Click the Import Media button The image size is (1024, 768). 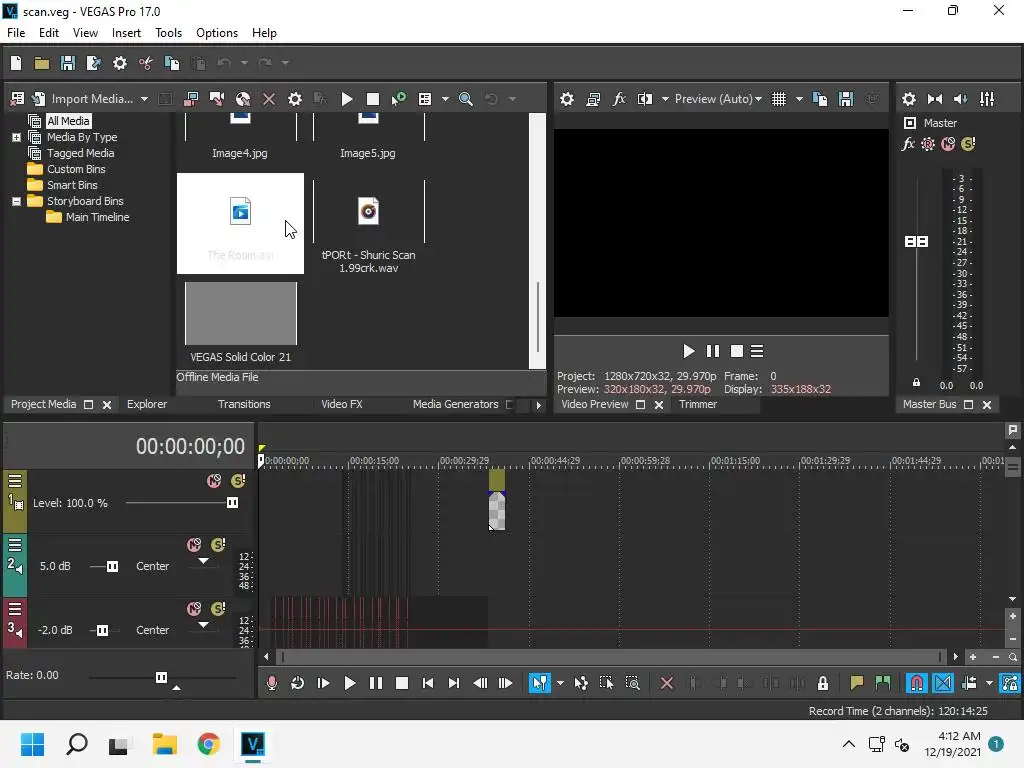pyautogui.click(x=83, y=99)
